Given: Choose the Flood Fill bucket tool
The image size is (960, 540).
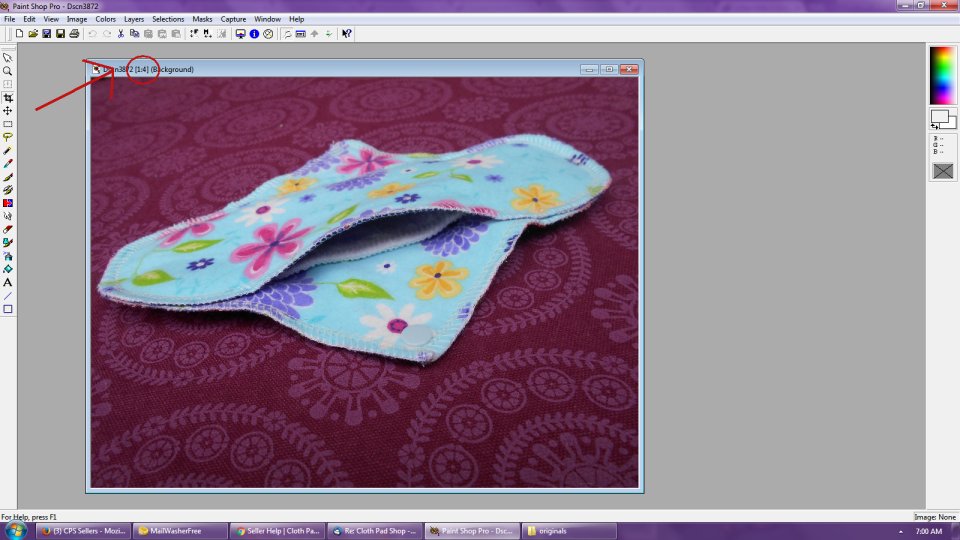Looking at the screenshot, I should coord(8,269).
